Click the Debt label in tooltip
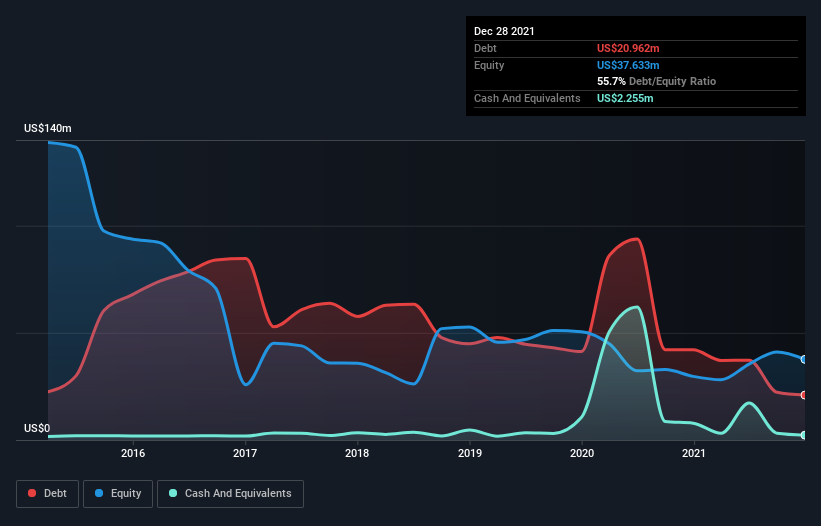821x526 pixels. coord(485,48)
